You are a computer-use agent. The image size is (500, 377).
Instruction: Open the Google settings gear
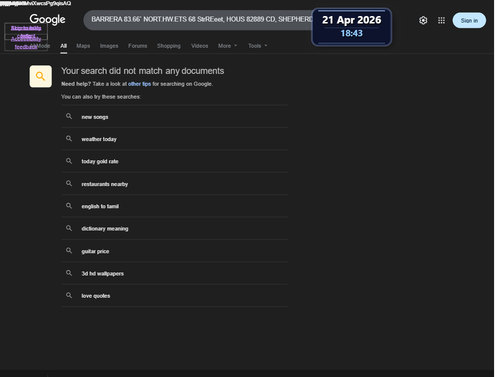tap(423, 20)
